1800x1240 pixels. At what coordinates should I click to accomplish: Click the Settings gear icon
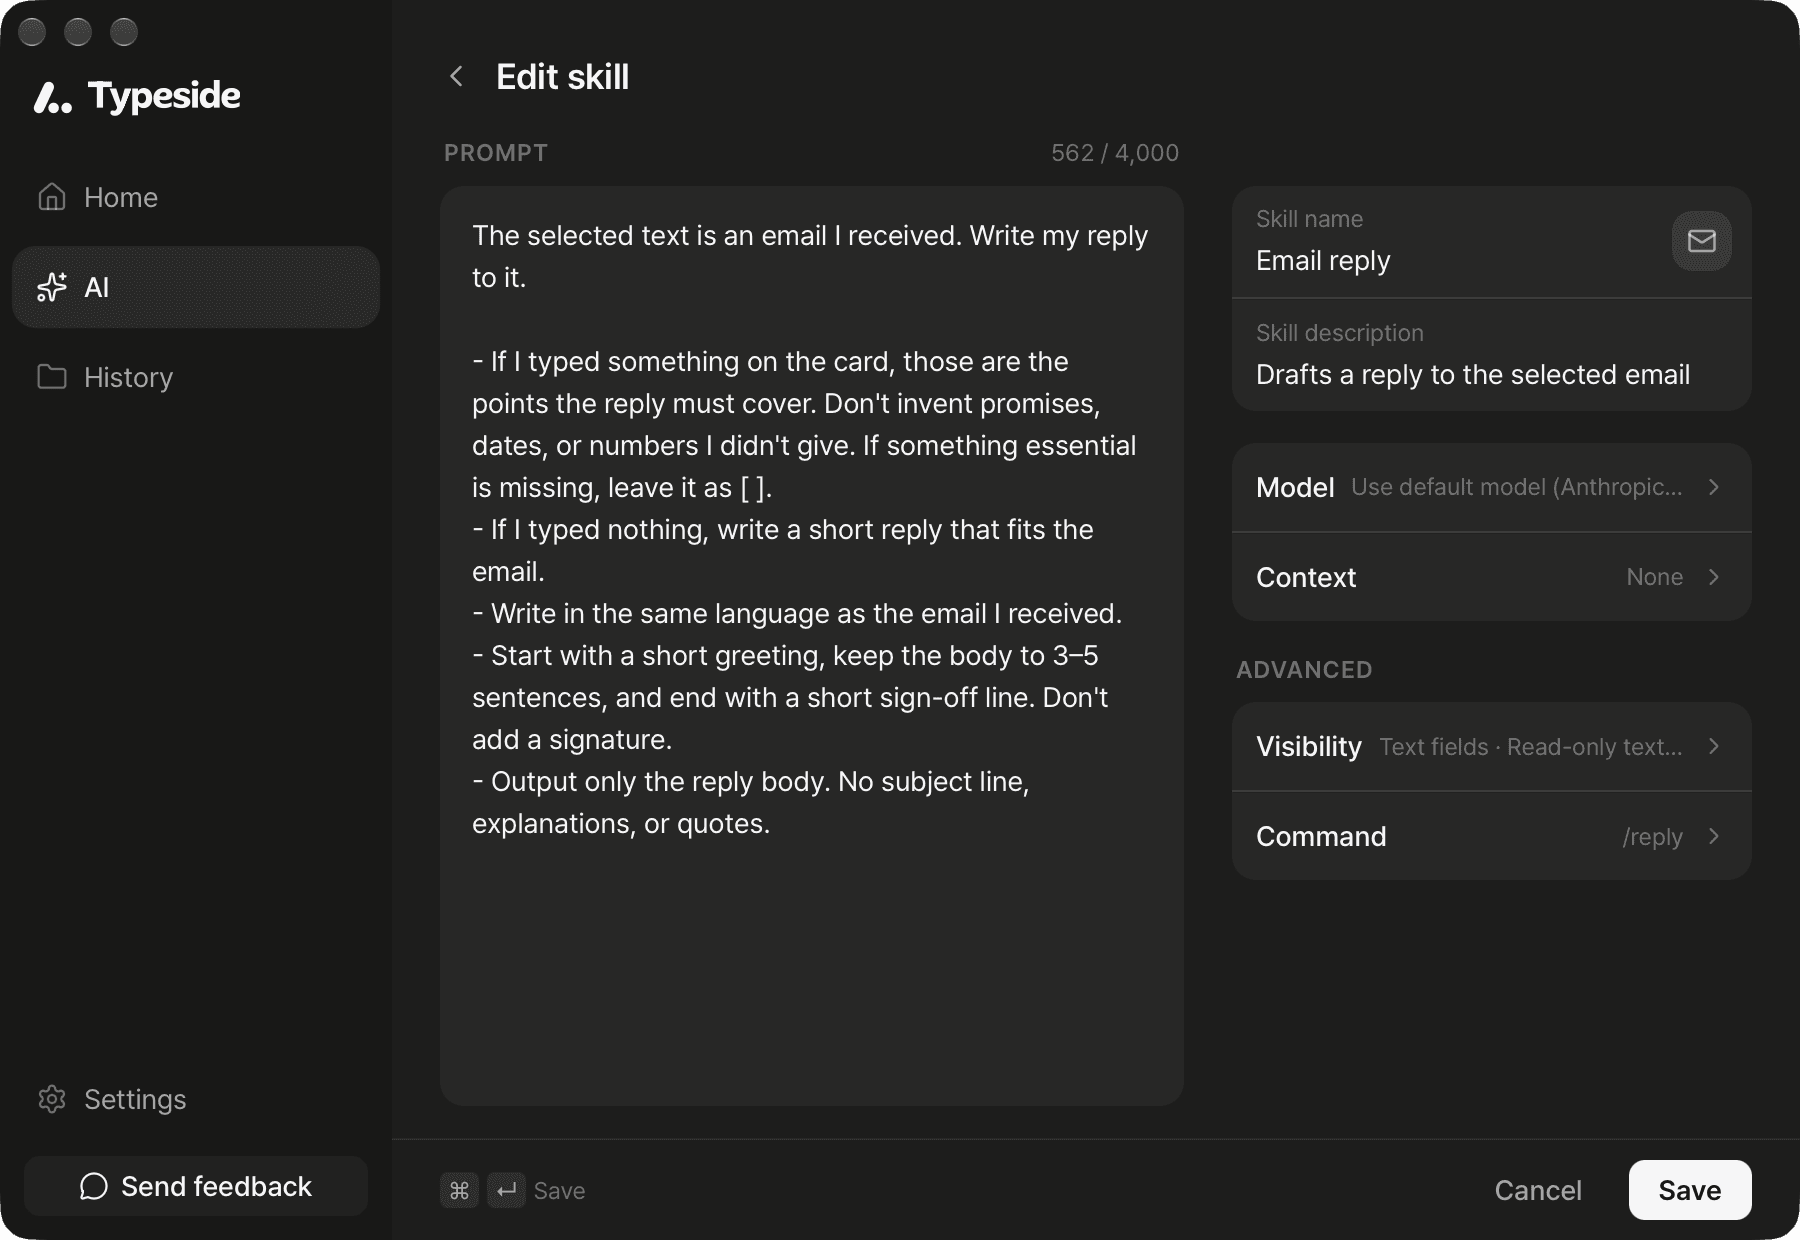[x=52, y=1099]
